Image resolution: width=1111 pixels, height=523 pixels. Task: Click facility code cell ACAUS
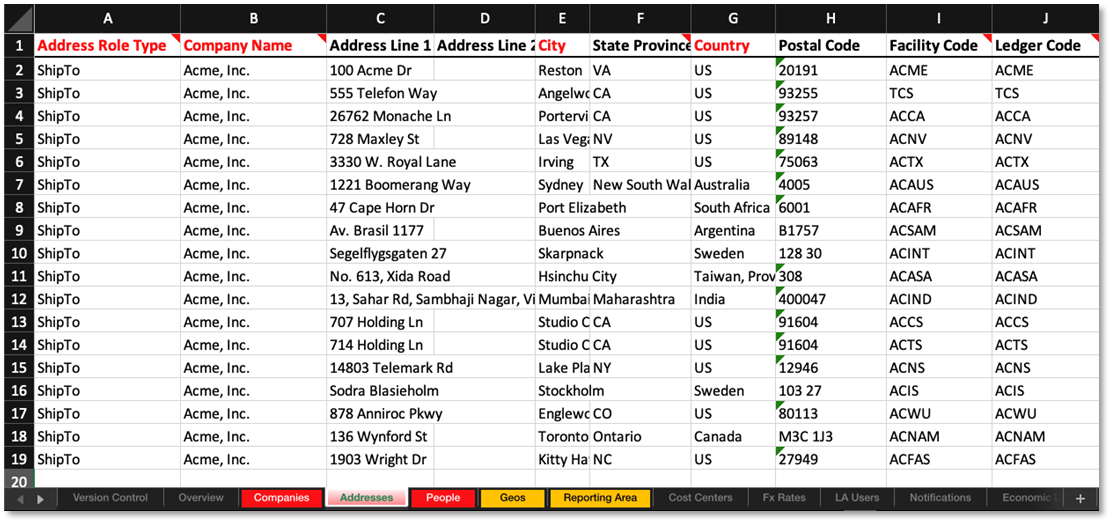(x=939, y=185)
